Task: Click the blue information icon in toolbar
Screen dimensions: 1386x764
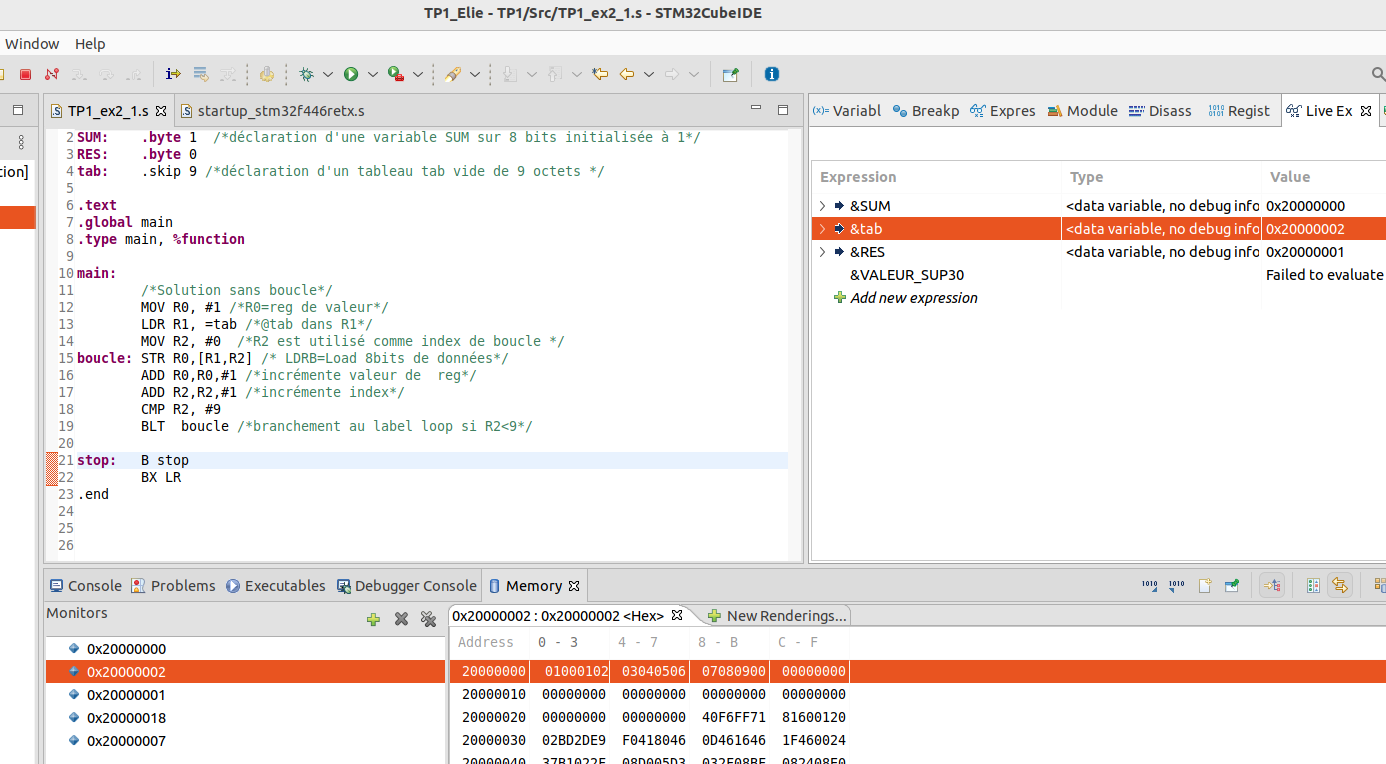Action: [771, 74]
